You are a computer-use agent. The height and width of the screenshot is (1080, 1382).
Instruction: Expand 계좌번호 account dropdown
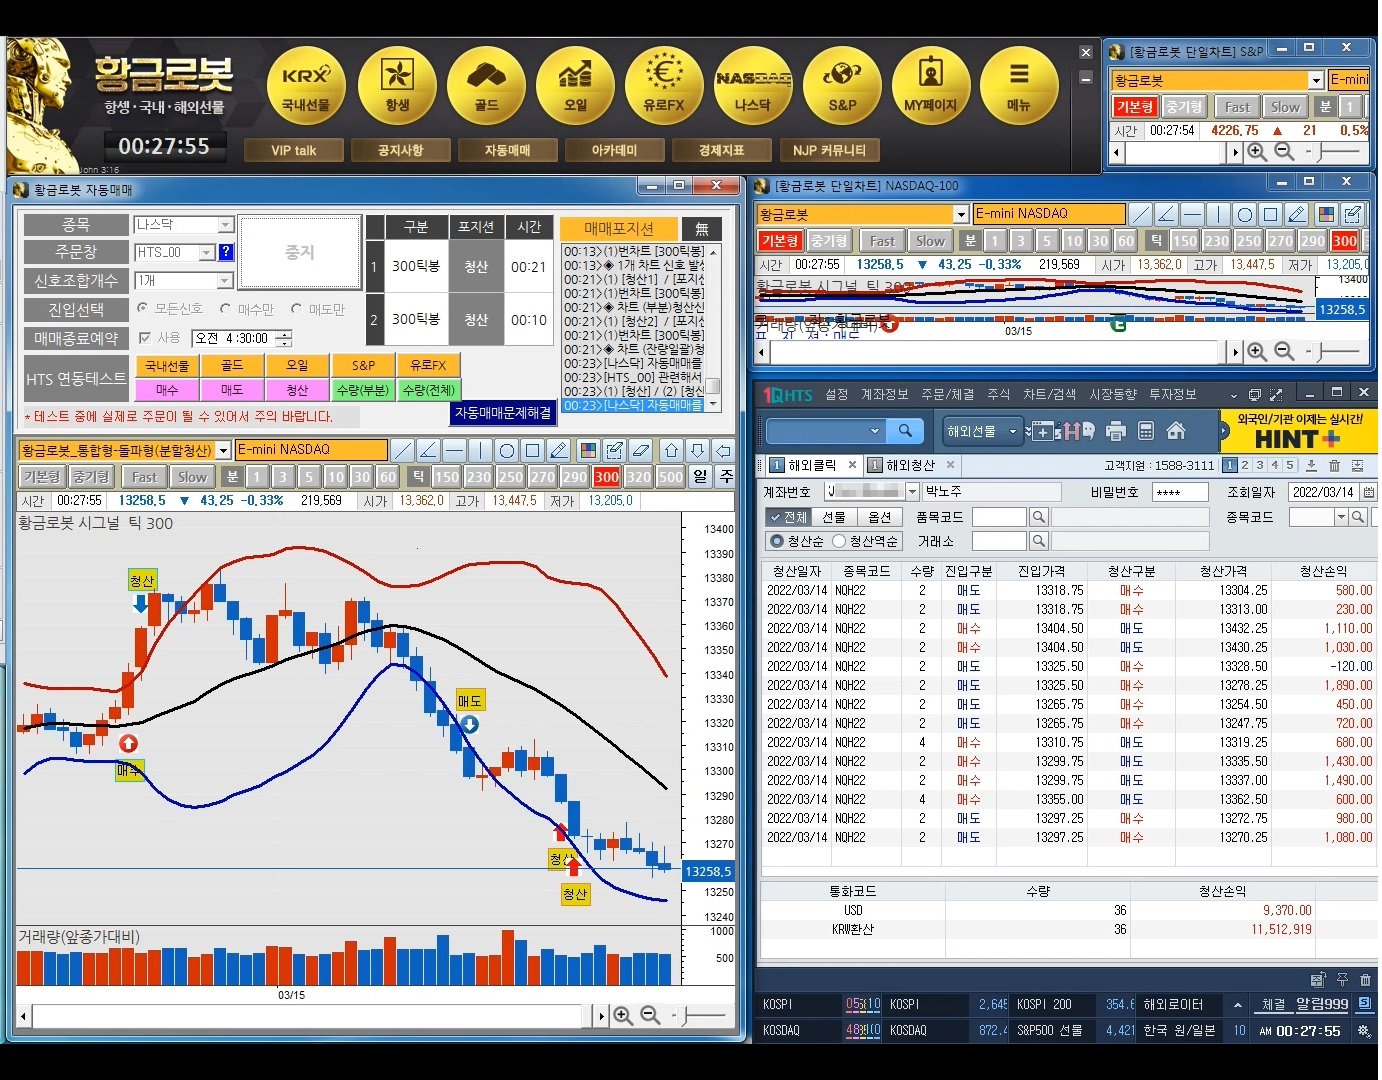tap(912, 492)
